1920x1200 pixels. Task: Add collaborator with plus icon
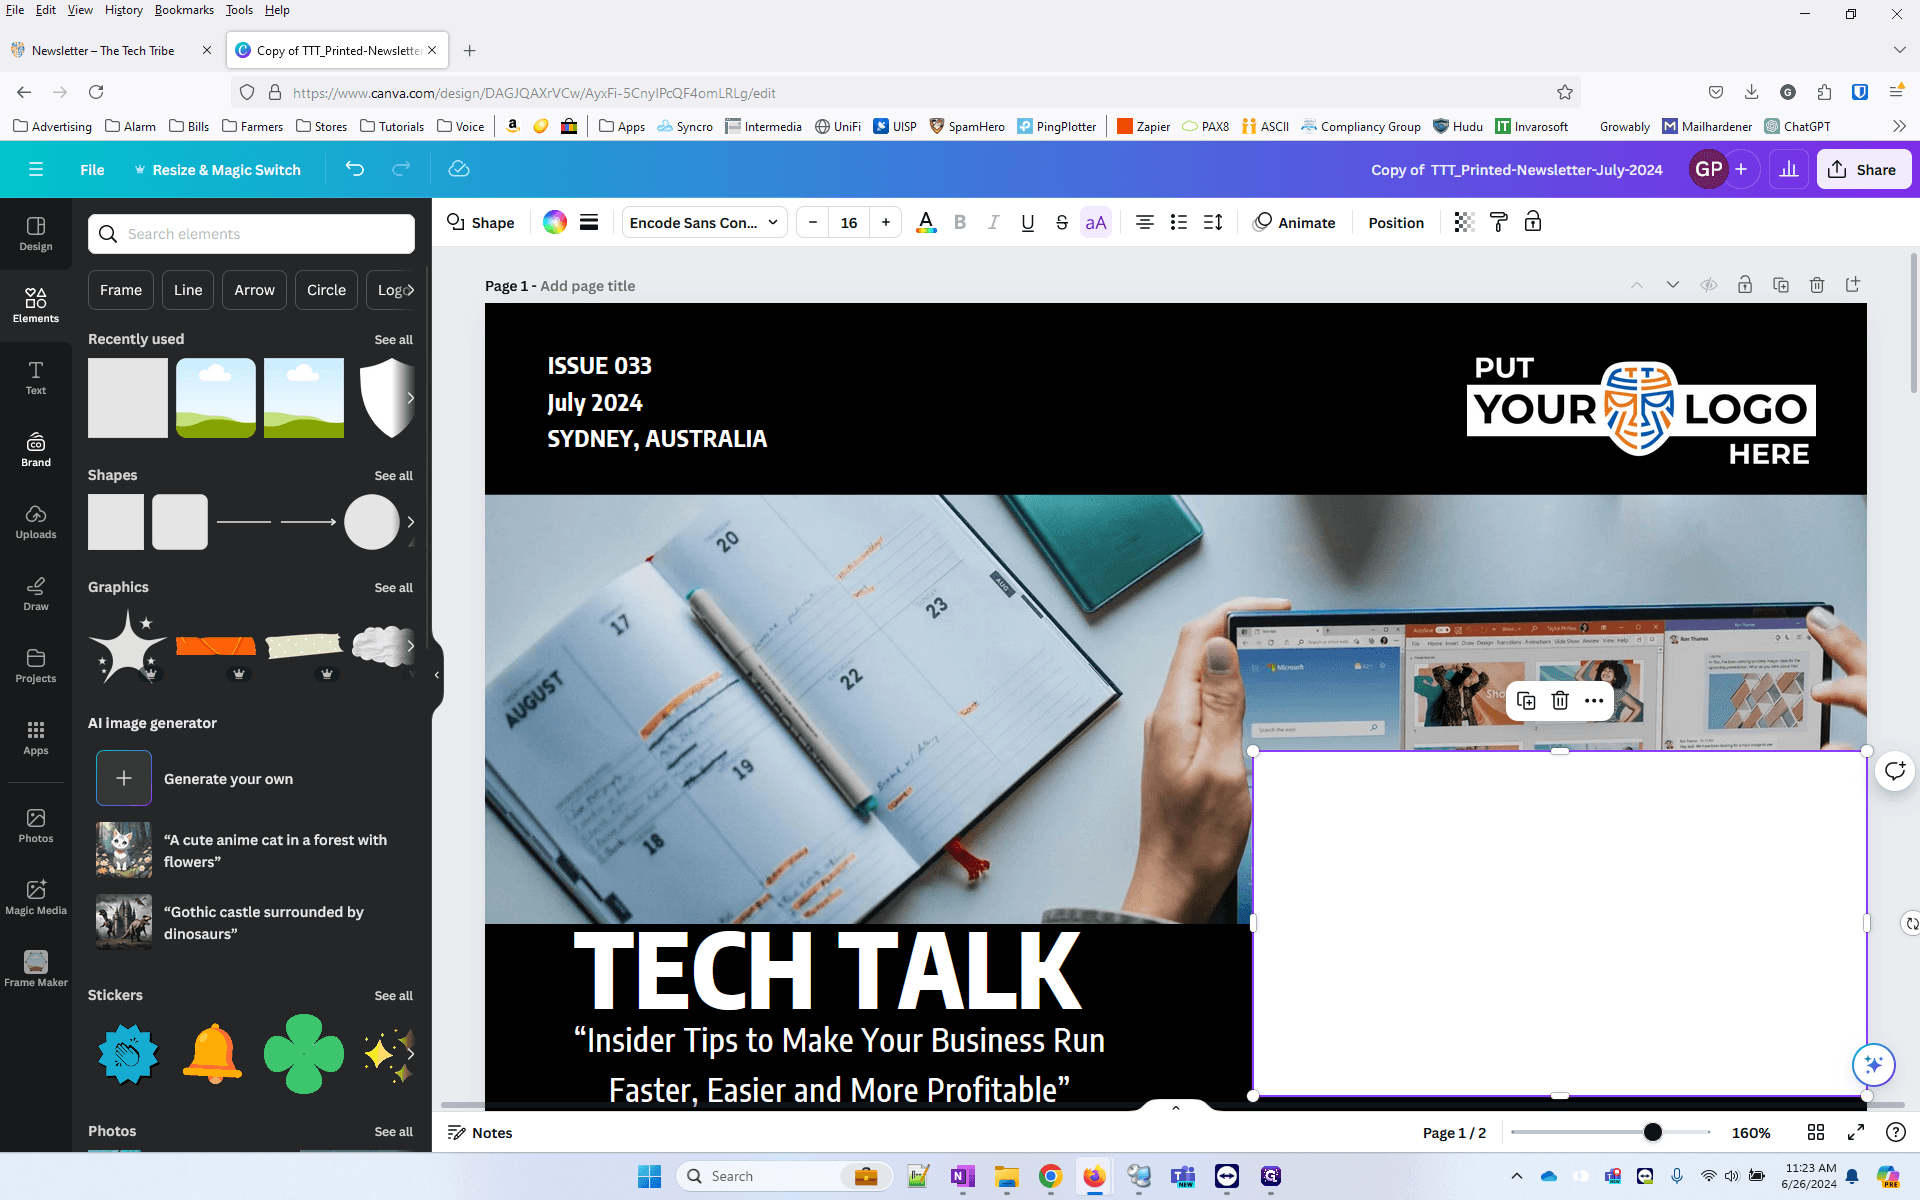click(x=1741, y=170)
